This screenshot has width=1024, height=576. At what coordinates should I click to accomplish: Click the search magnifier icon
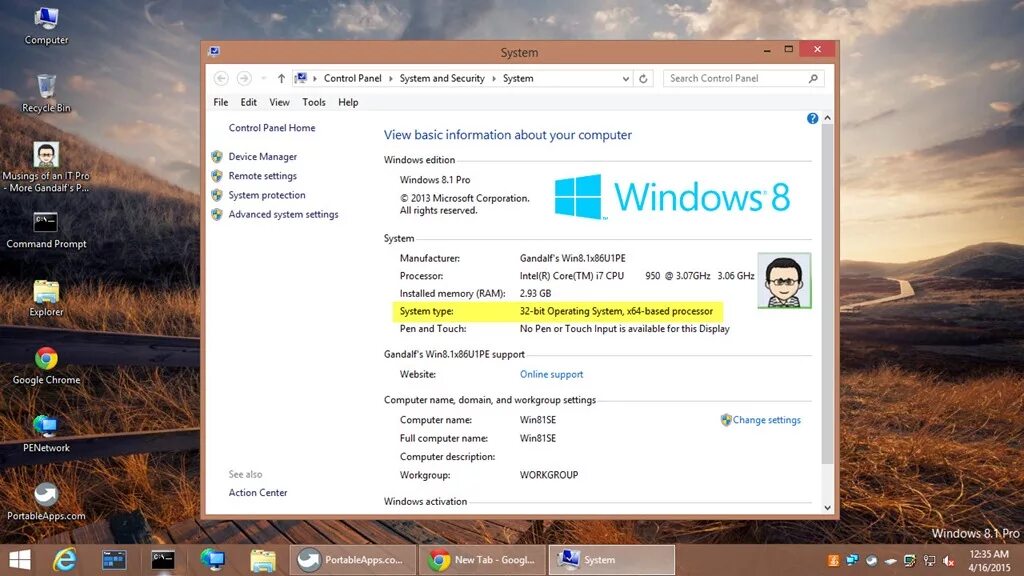[x=813, y=78]
